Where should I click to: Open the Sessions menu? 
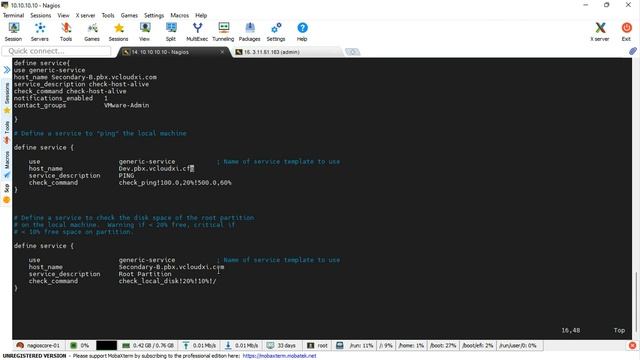tap(40, 15)
